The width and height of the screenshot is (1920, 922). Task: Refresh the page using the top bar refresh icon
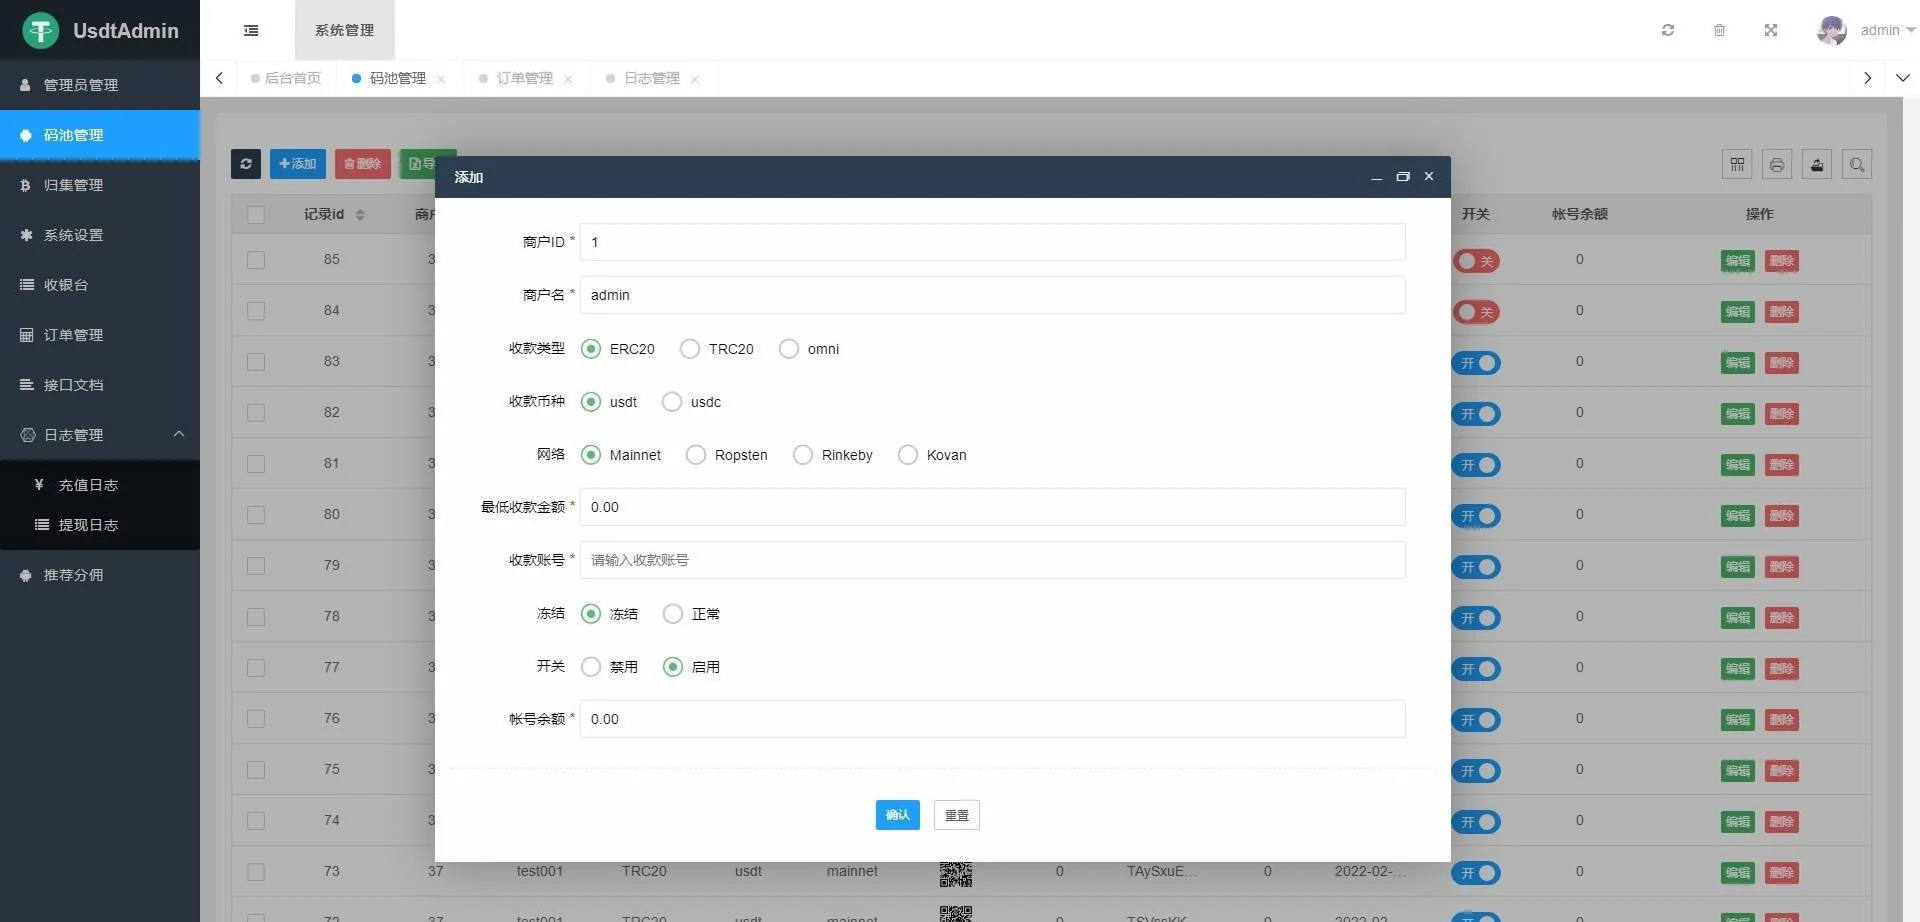pos(1667,30)
